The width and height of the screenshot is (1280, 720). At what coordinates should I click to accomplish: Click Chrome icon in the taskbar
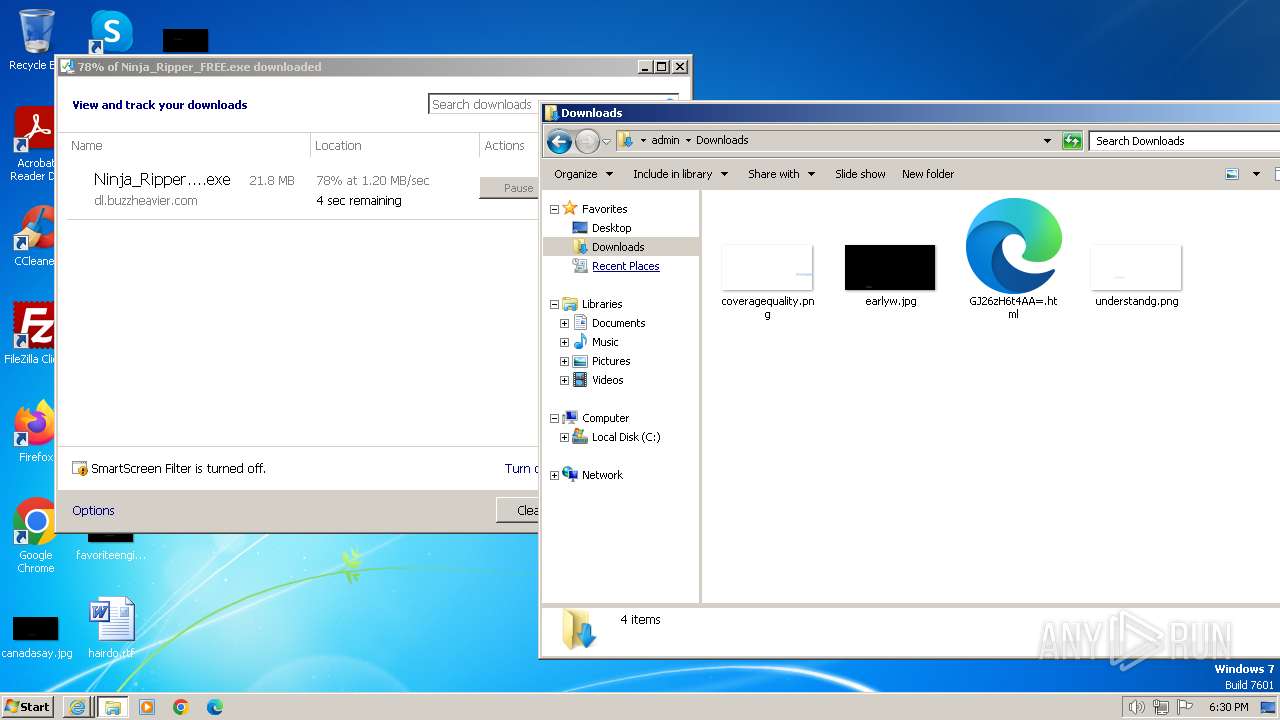pos(181,707)
